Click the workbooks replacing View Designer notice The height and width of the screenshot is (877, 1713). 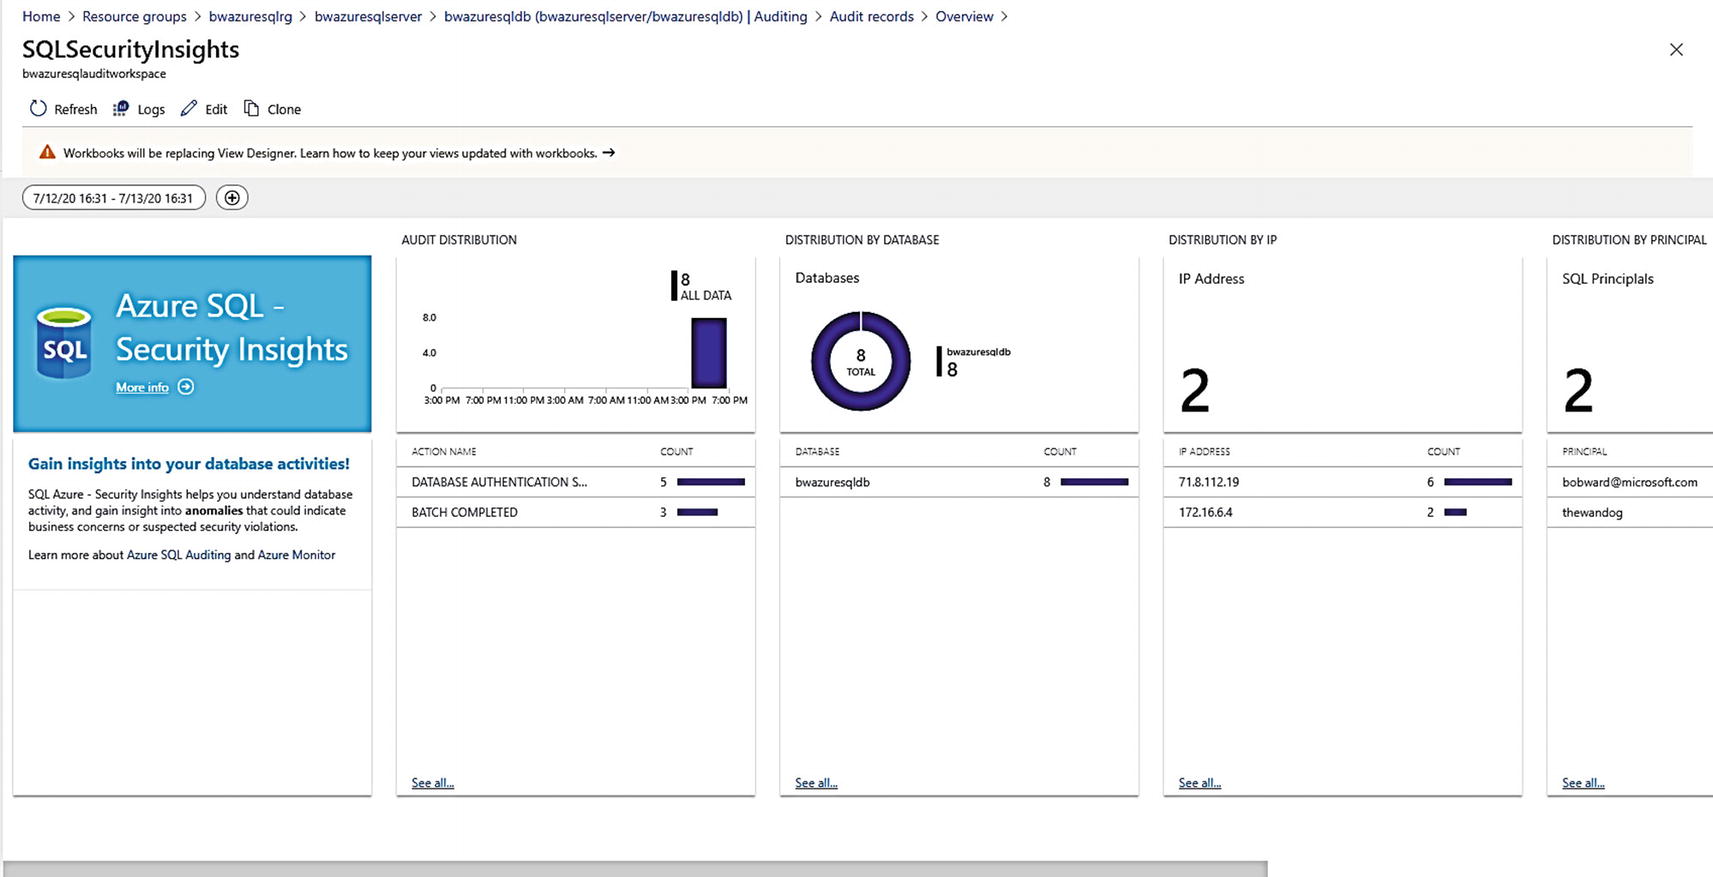(330, 153)
